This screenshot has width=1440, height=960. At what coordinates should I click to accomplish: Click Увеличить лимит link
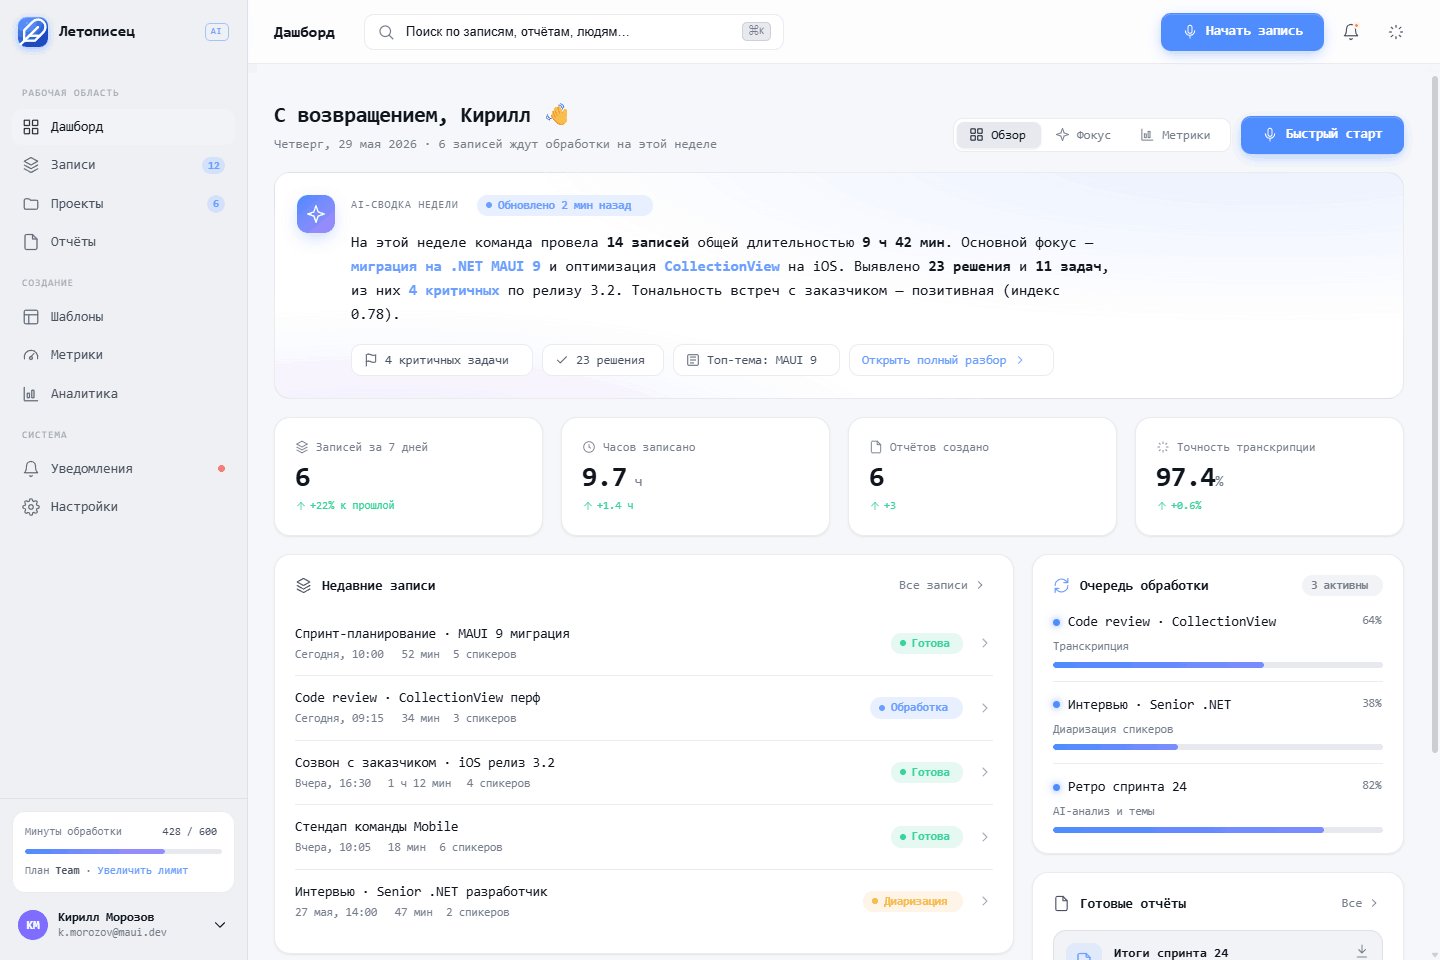[143, 871]
